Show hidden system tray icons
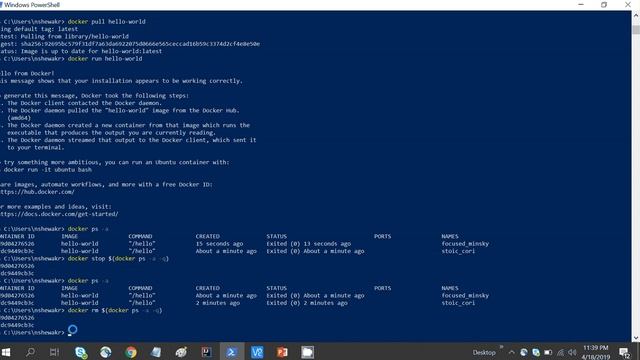Image resolution: width=640 pixels, height=360 pixels. pos(511,352)
